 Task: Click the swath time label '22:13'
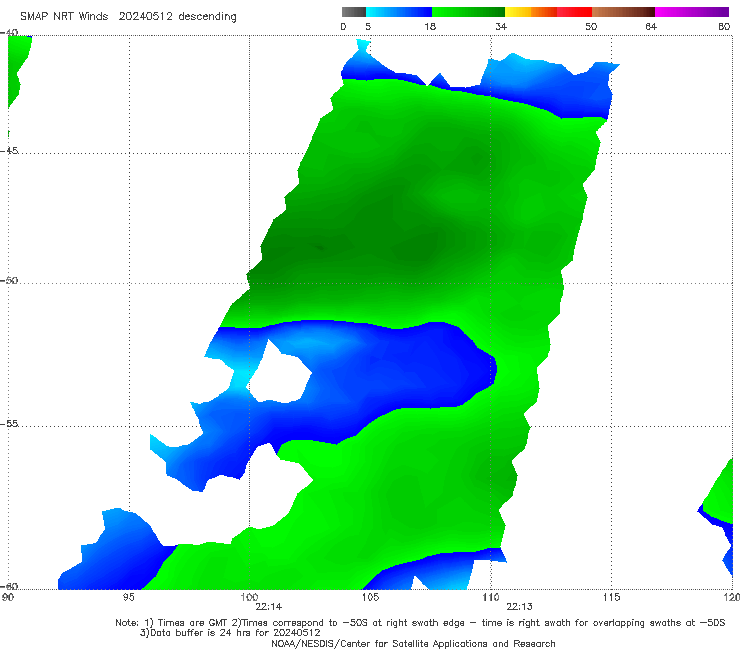coord(520,607)
